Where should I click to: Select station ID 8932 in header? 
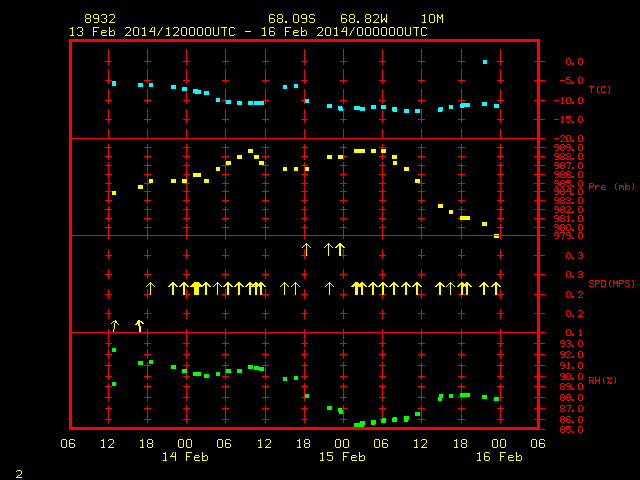(100, 19)
